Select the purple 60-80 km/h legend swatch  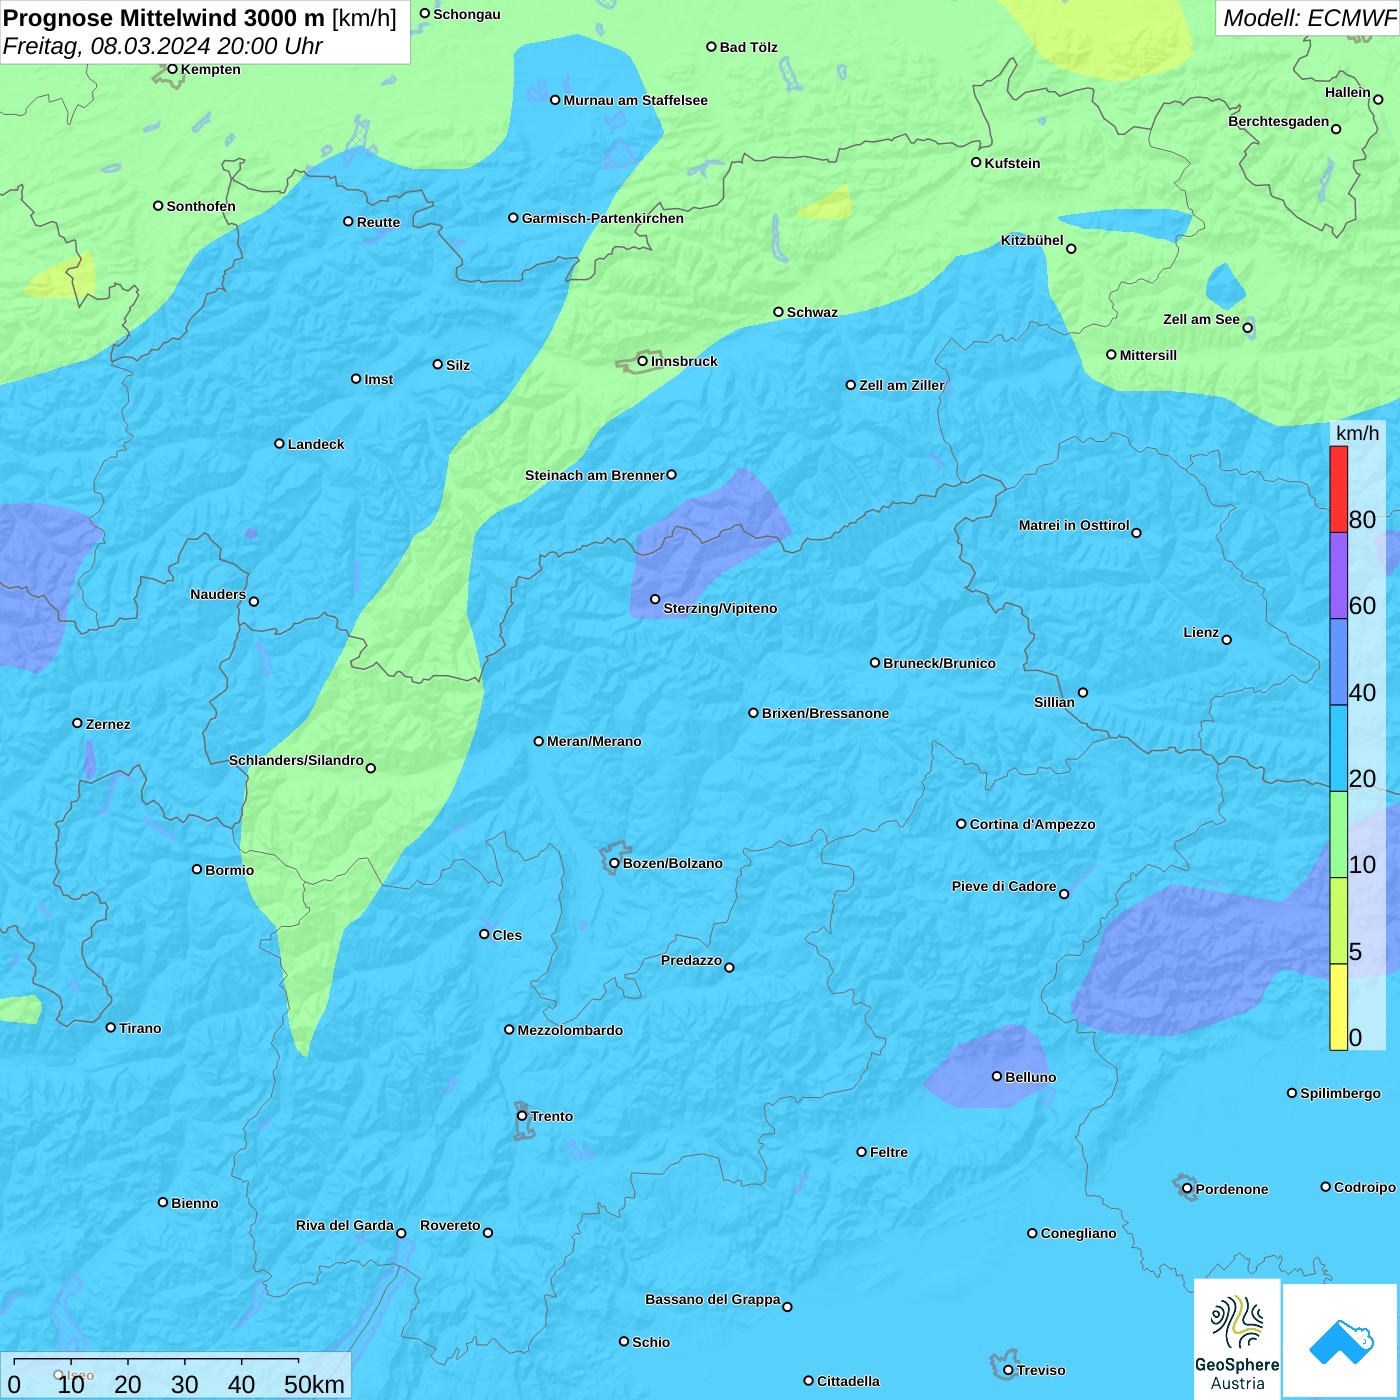(1338, 576)
